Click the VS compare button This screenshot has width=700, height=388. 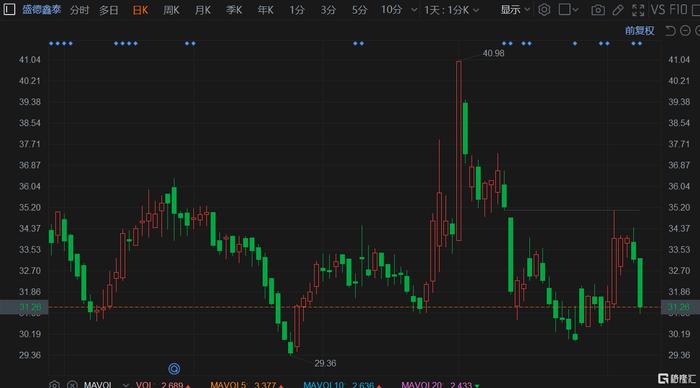(658, 9)
